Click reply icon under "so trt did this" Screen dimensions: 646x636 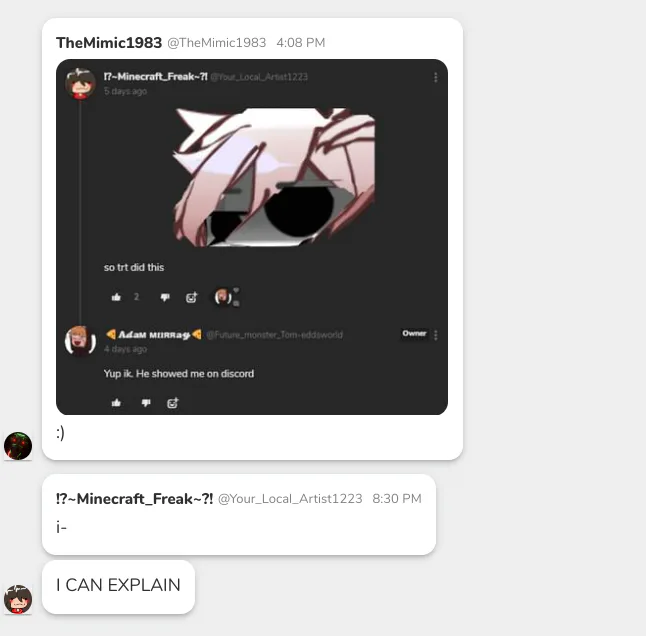click(x=191, y=297)
